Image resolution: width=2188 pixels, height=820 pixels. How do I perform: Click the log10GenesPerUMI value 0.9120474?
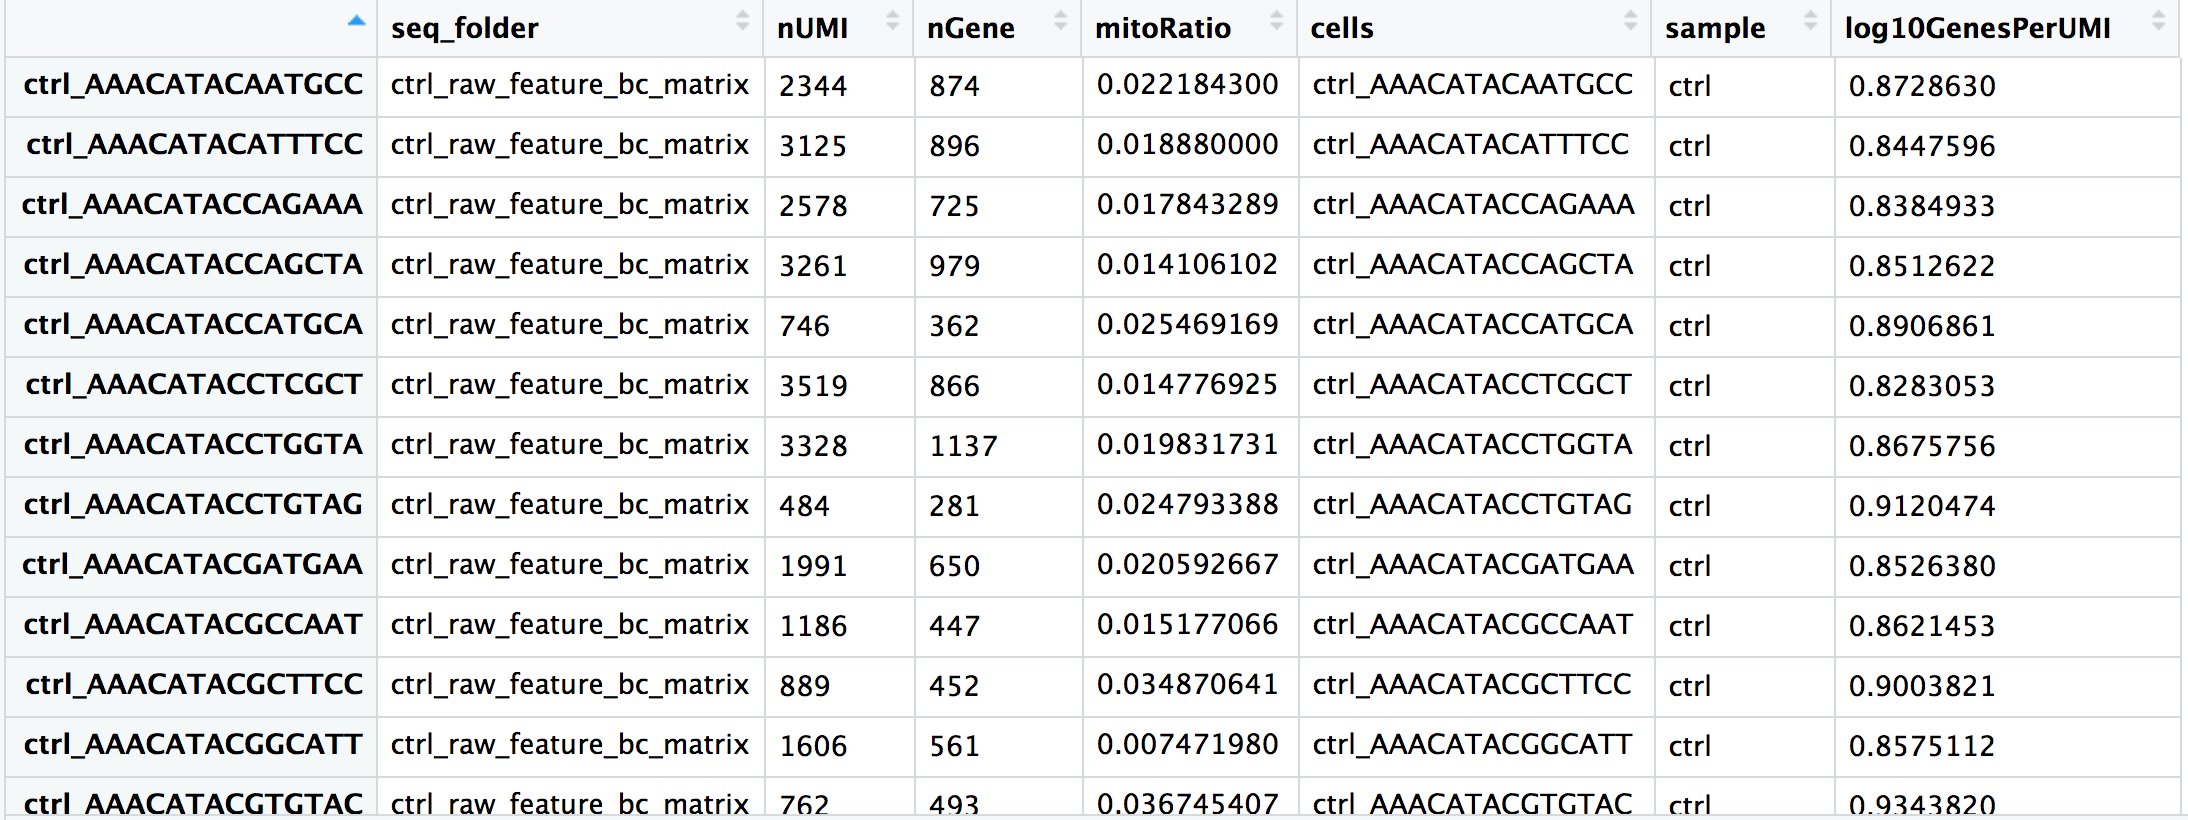1921,506
